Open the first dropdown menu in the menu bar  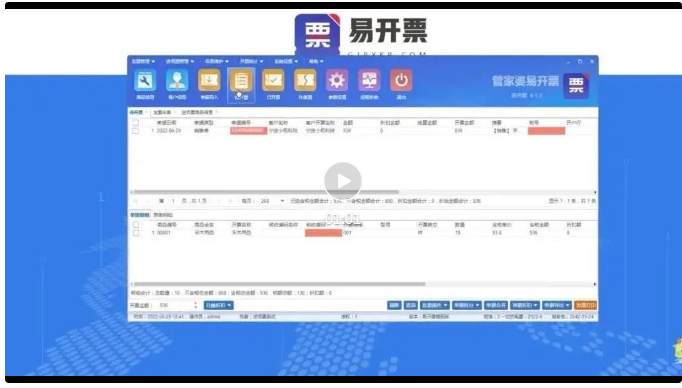(143, 61)
